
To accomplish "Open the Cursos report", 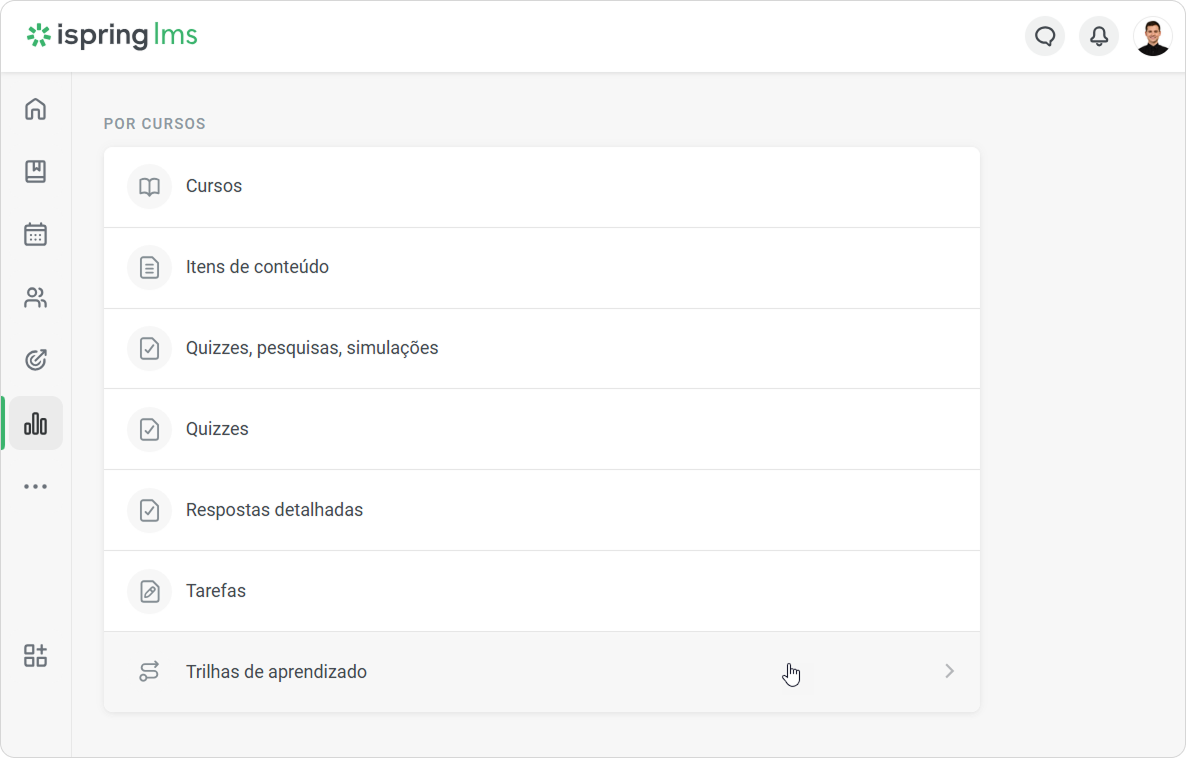I will (x=542, y=187).
